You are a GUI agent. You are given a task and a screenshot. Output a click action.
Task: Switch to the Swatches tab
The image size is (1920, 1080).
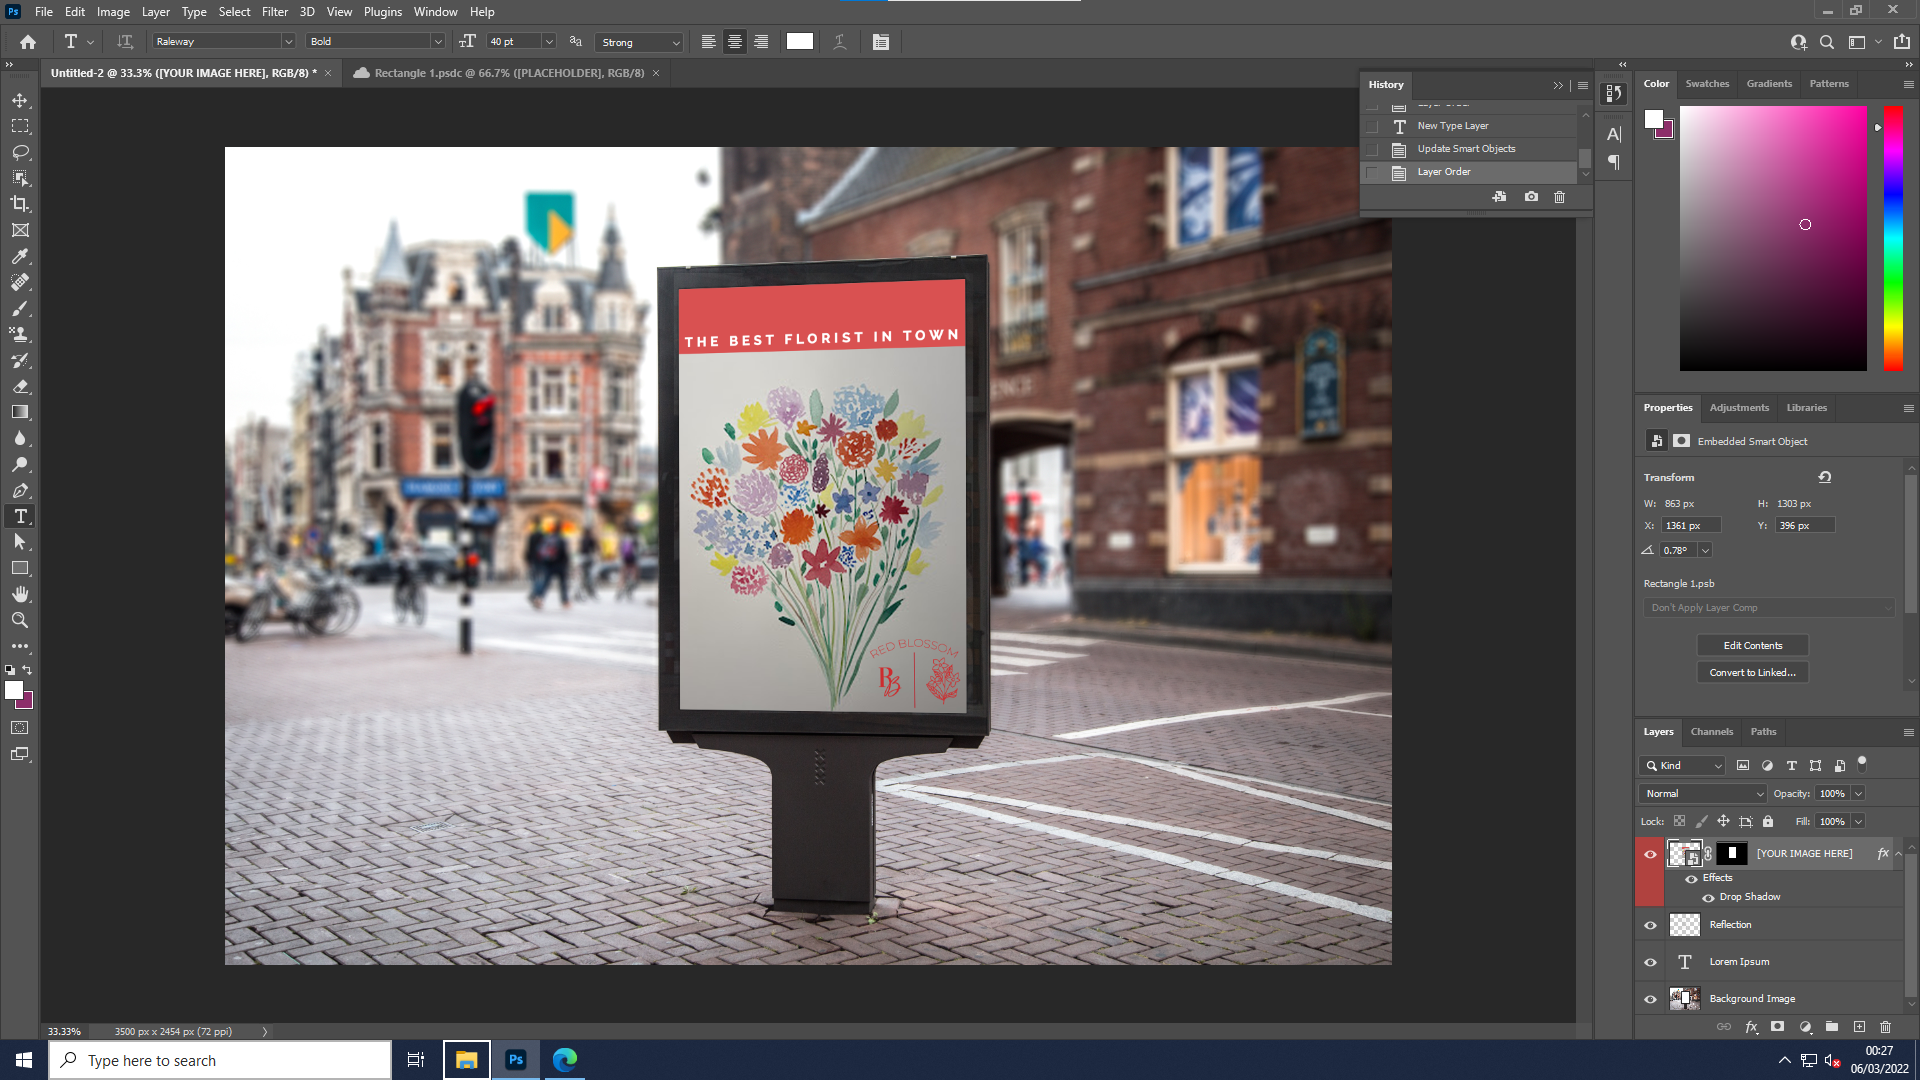tap(1707, 84)
